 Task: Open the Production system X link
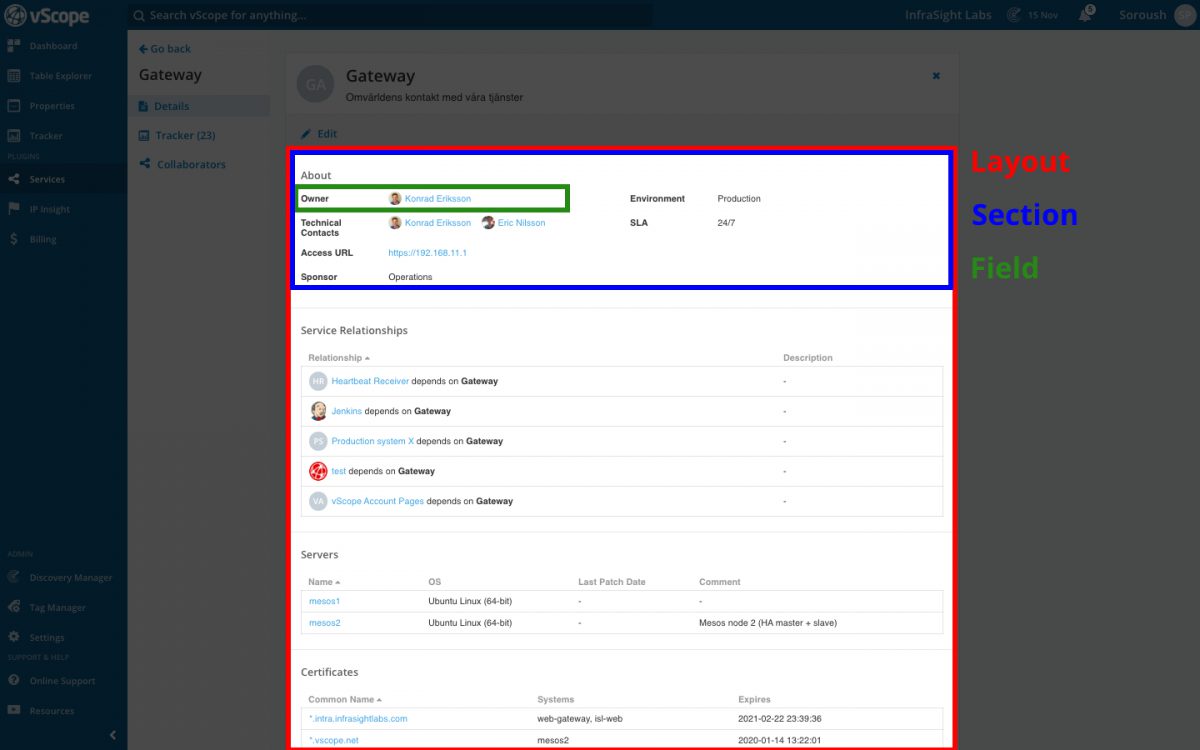(x=373, y=441)
